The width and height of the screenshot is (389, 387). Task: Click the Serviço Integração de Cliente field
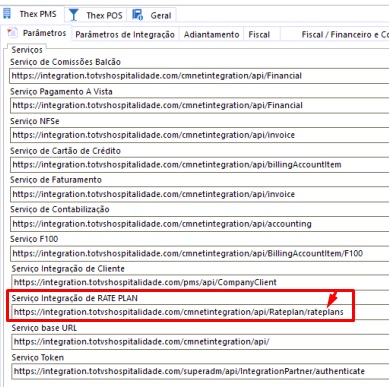(x=200, y=282)
